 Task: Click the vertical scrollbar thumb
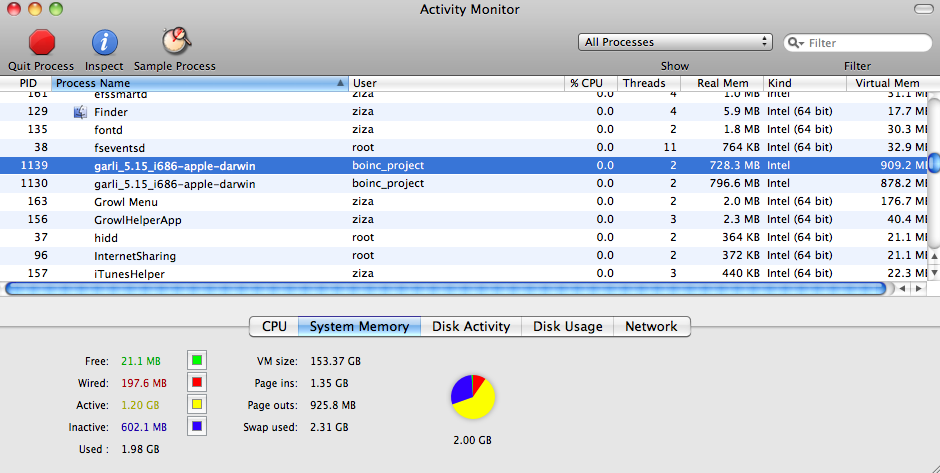click(x=934, y=162)
